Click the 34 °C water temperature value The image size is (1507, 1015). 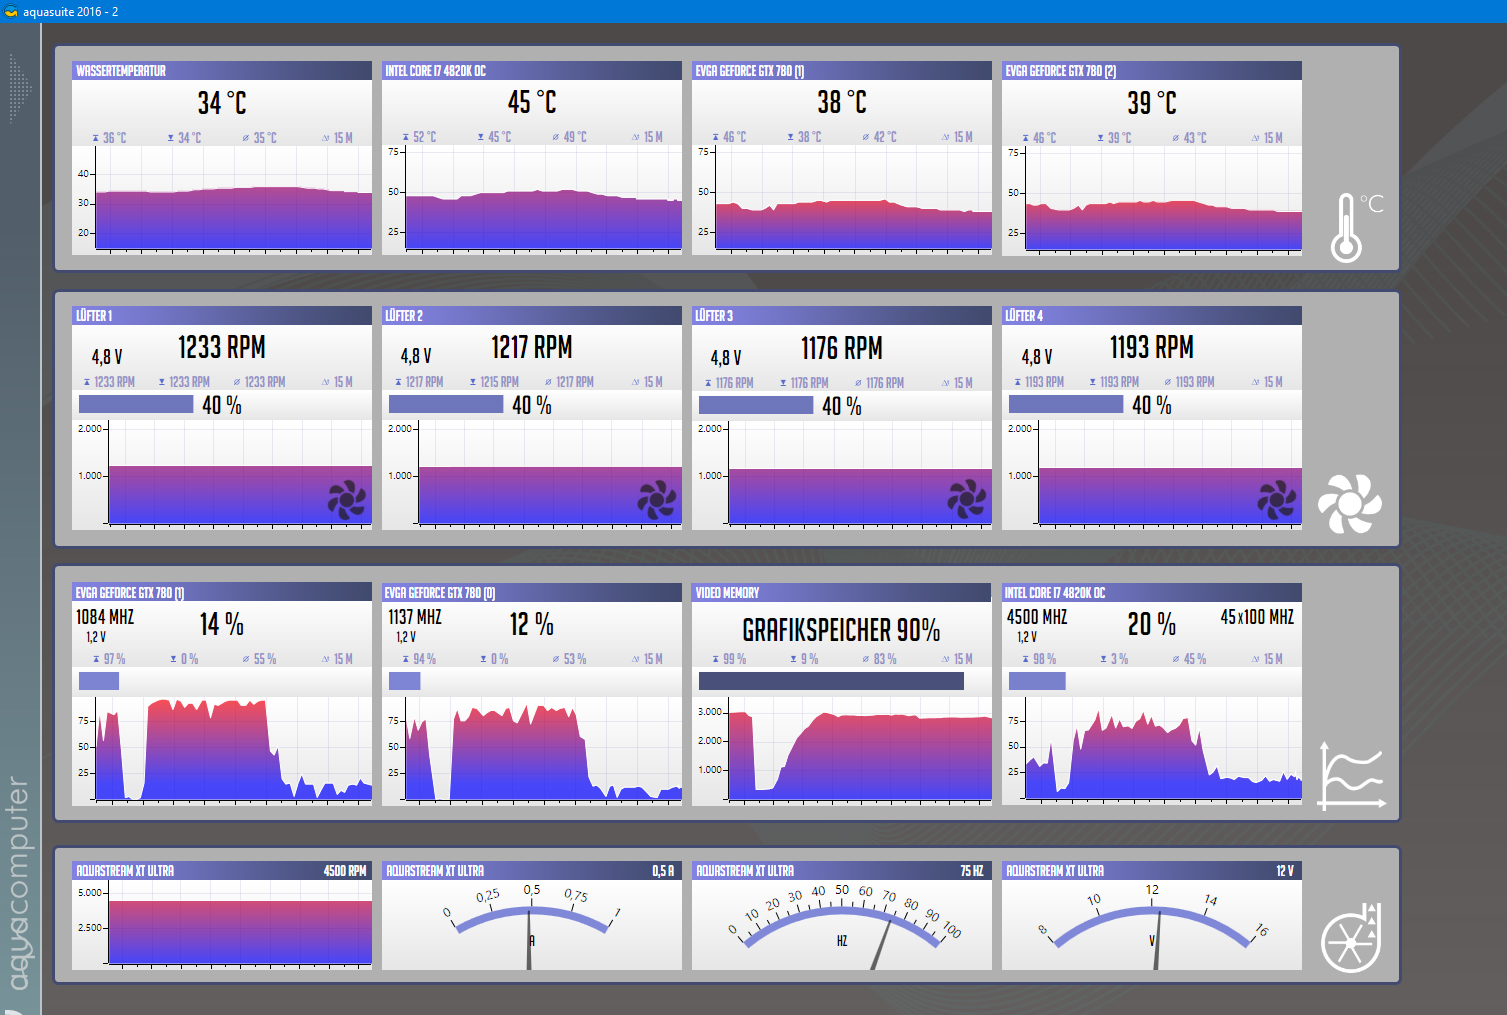tap(221, 103)
